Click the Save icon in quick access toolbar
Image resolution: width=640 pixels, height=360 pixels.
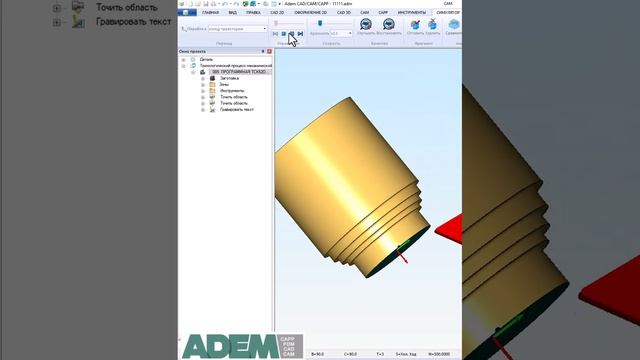[206, 4]
